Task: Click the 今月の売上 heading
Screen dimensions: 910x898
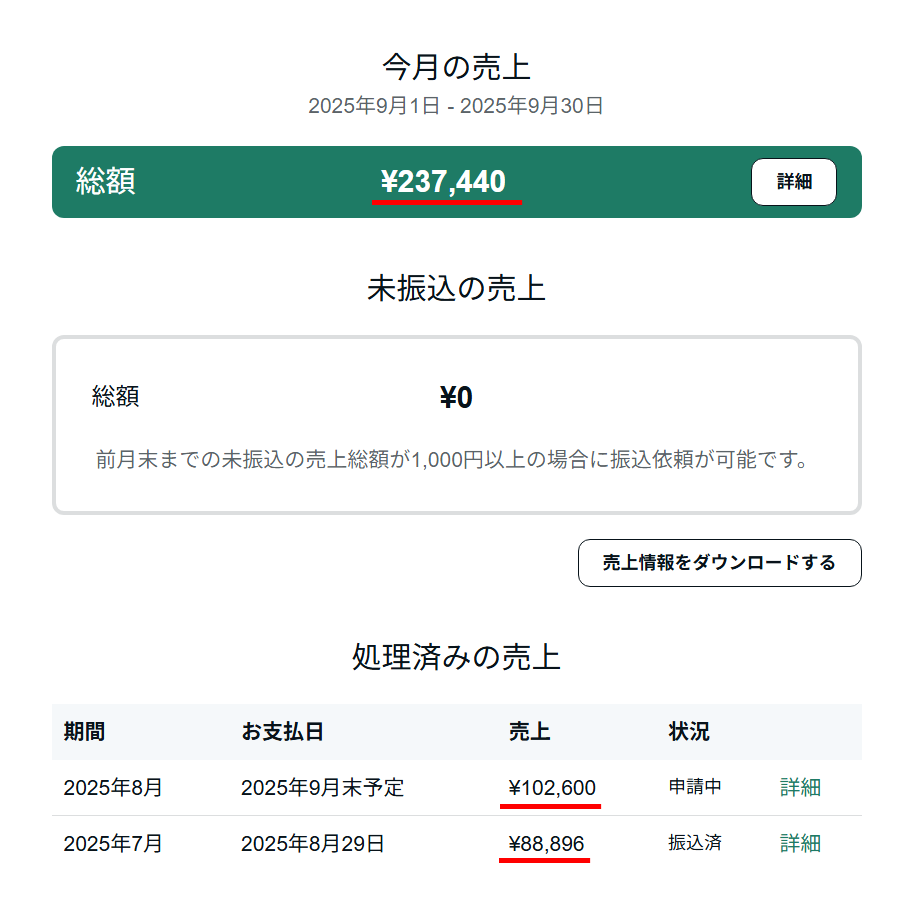Action: coord(456,67)
